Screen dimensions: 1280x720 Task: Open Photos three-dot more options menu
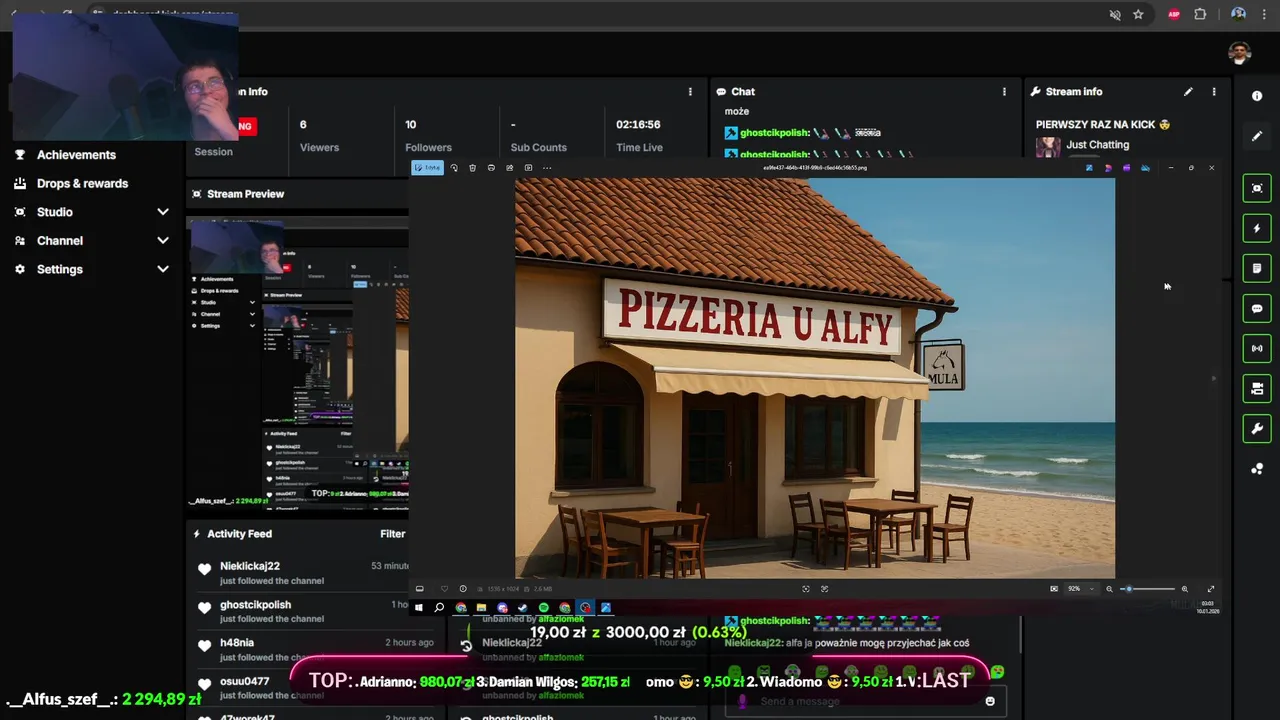click(547, 168)
